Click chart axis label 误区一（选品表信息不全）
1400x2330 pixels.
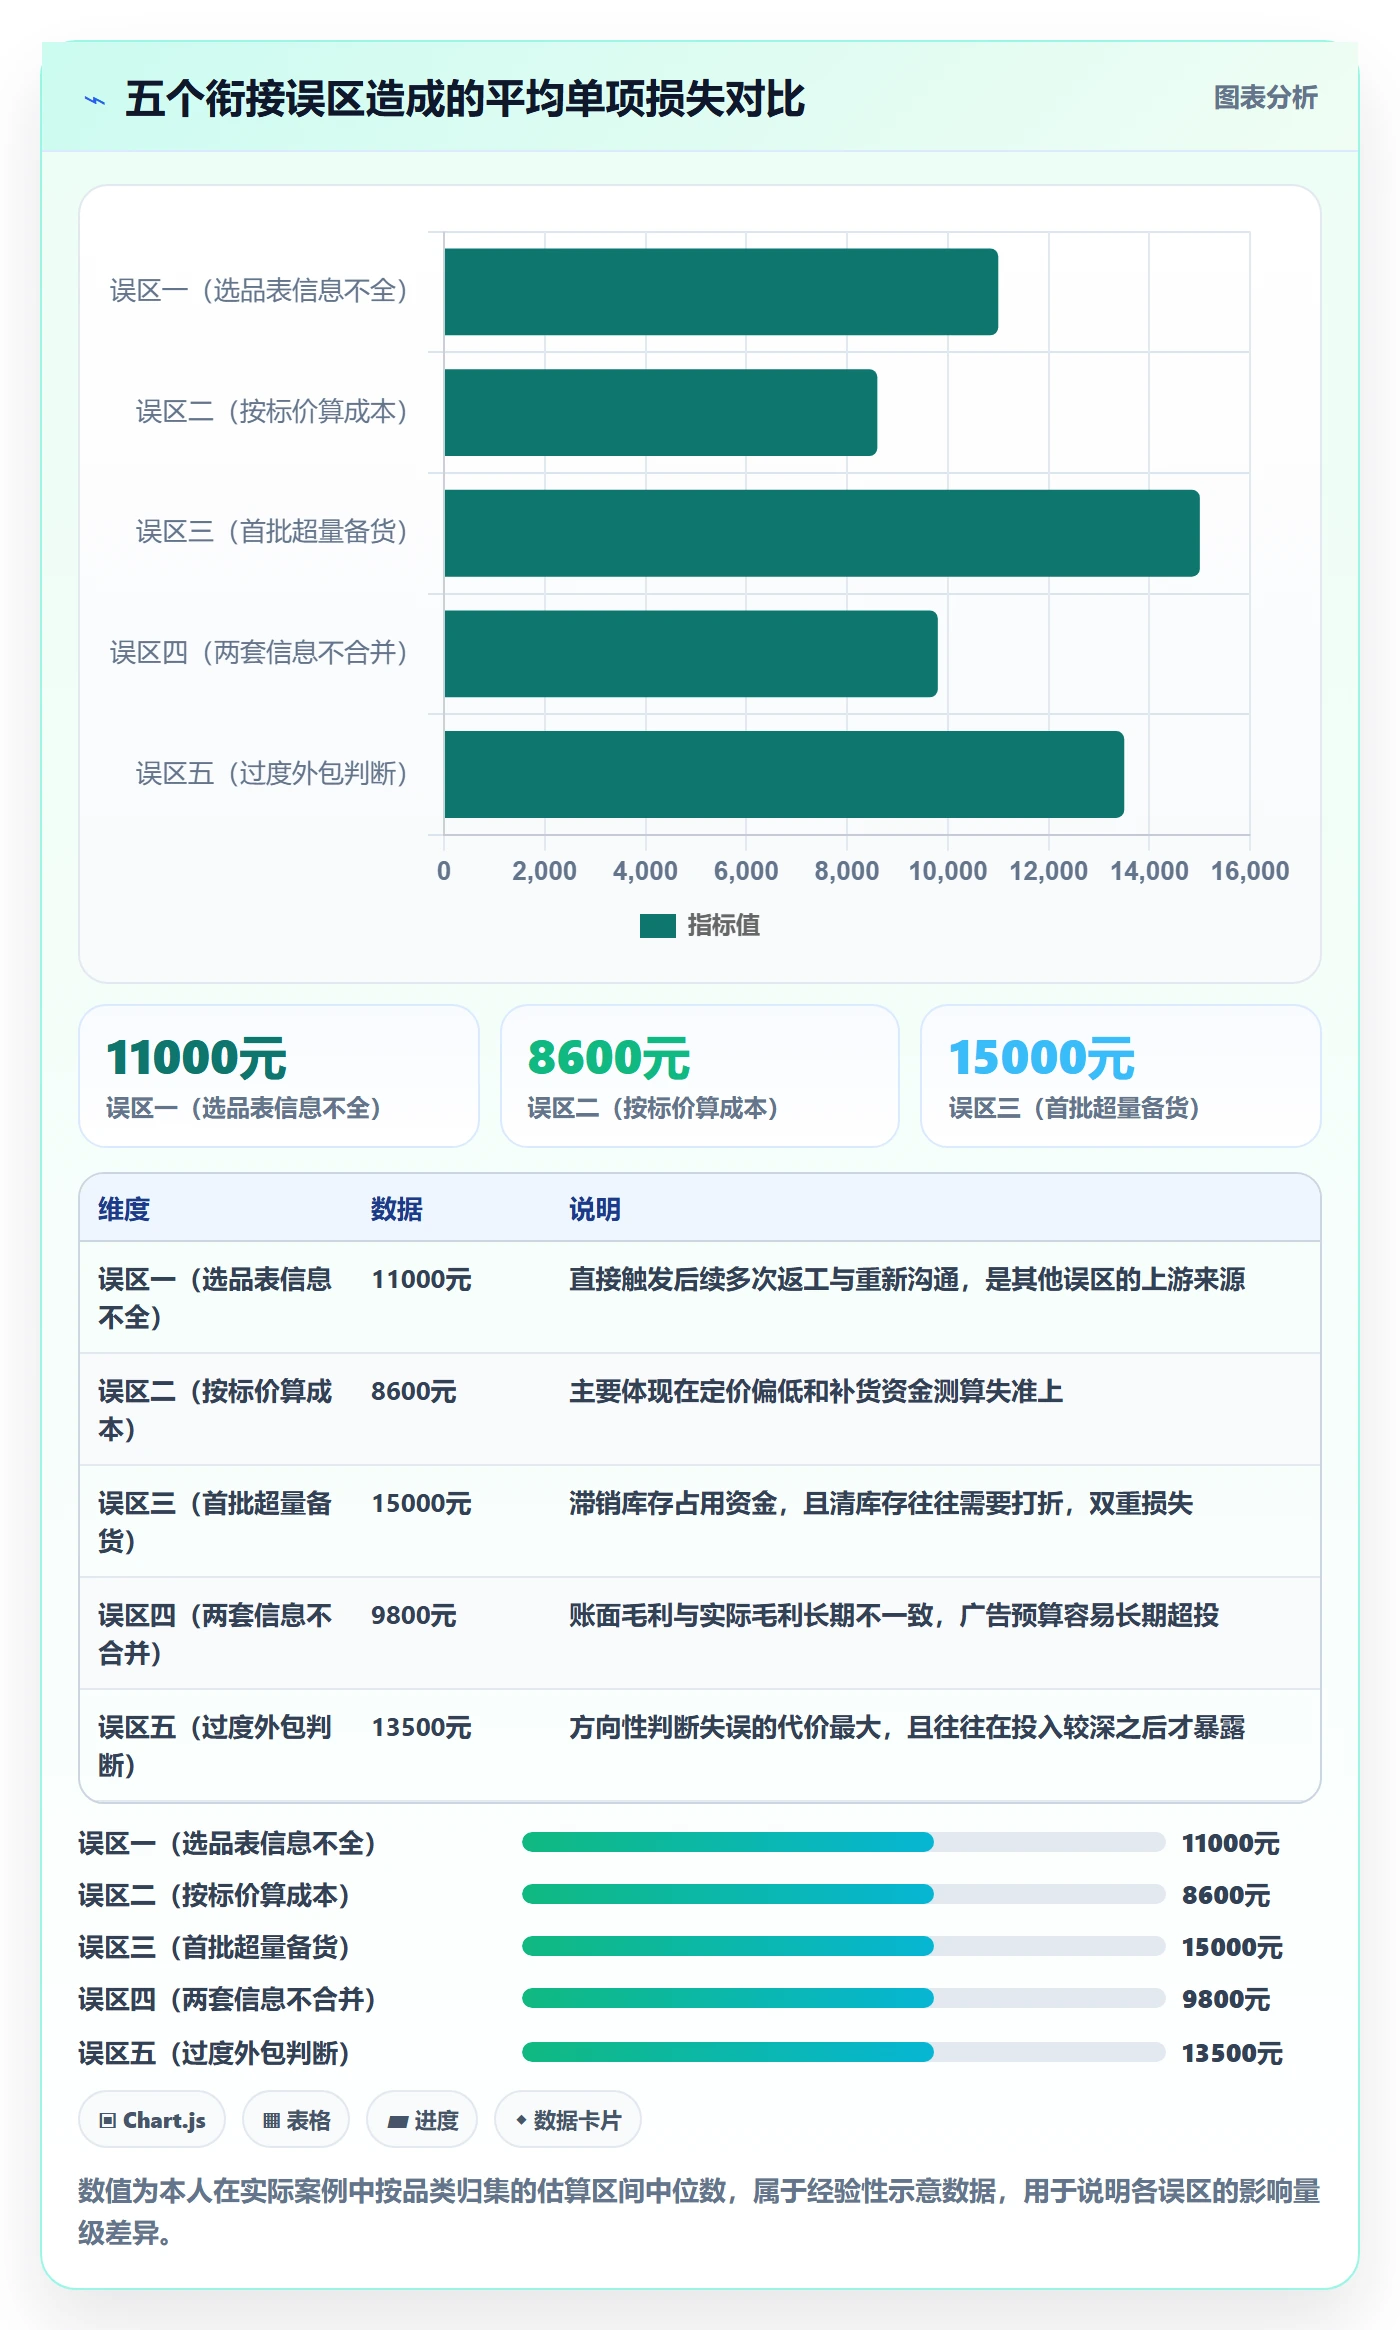click(259, 291)
